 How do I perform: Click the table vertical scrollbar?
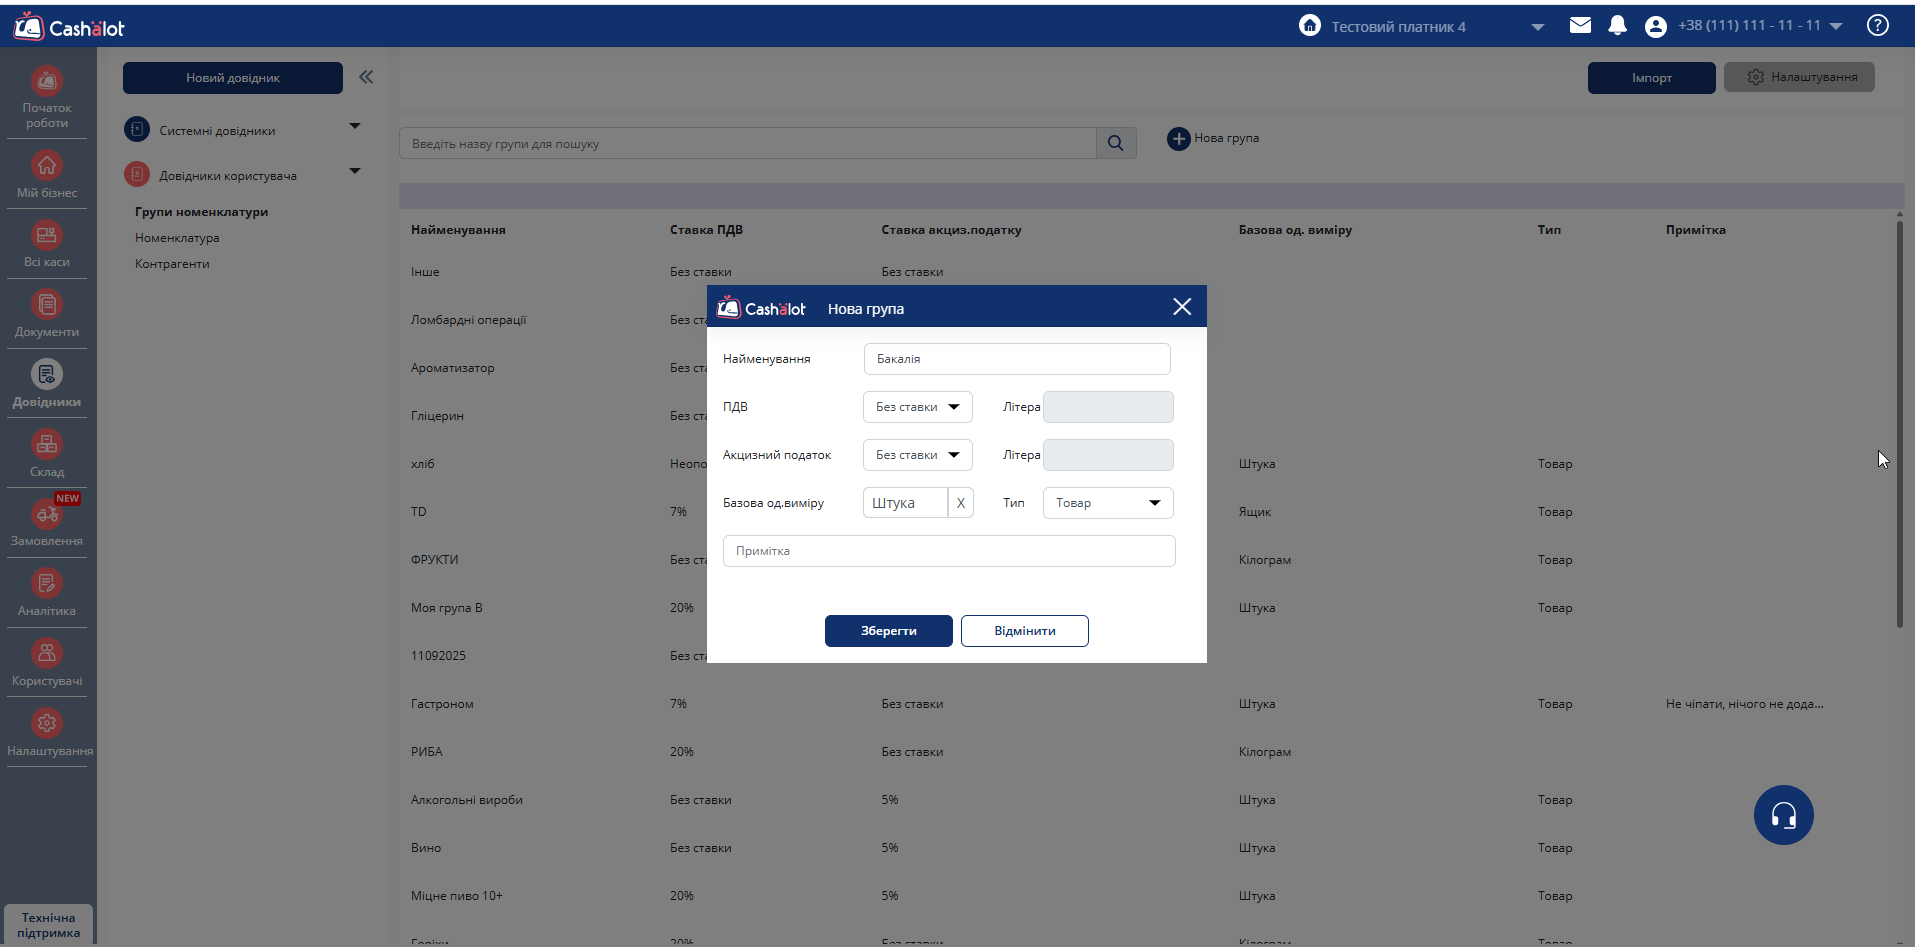pyautogui.click(x=1899, y=420)
